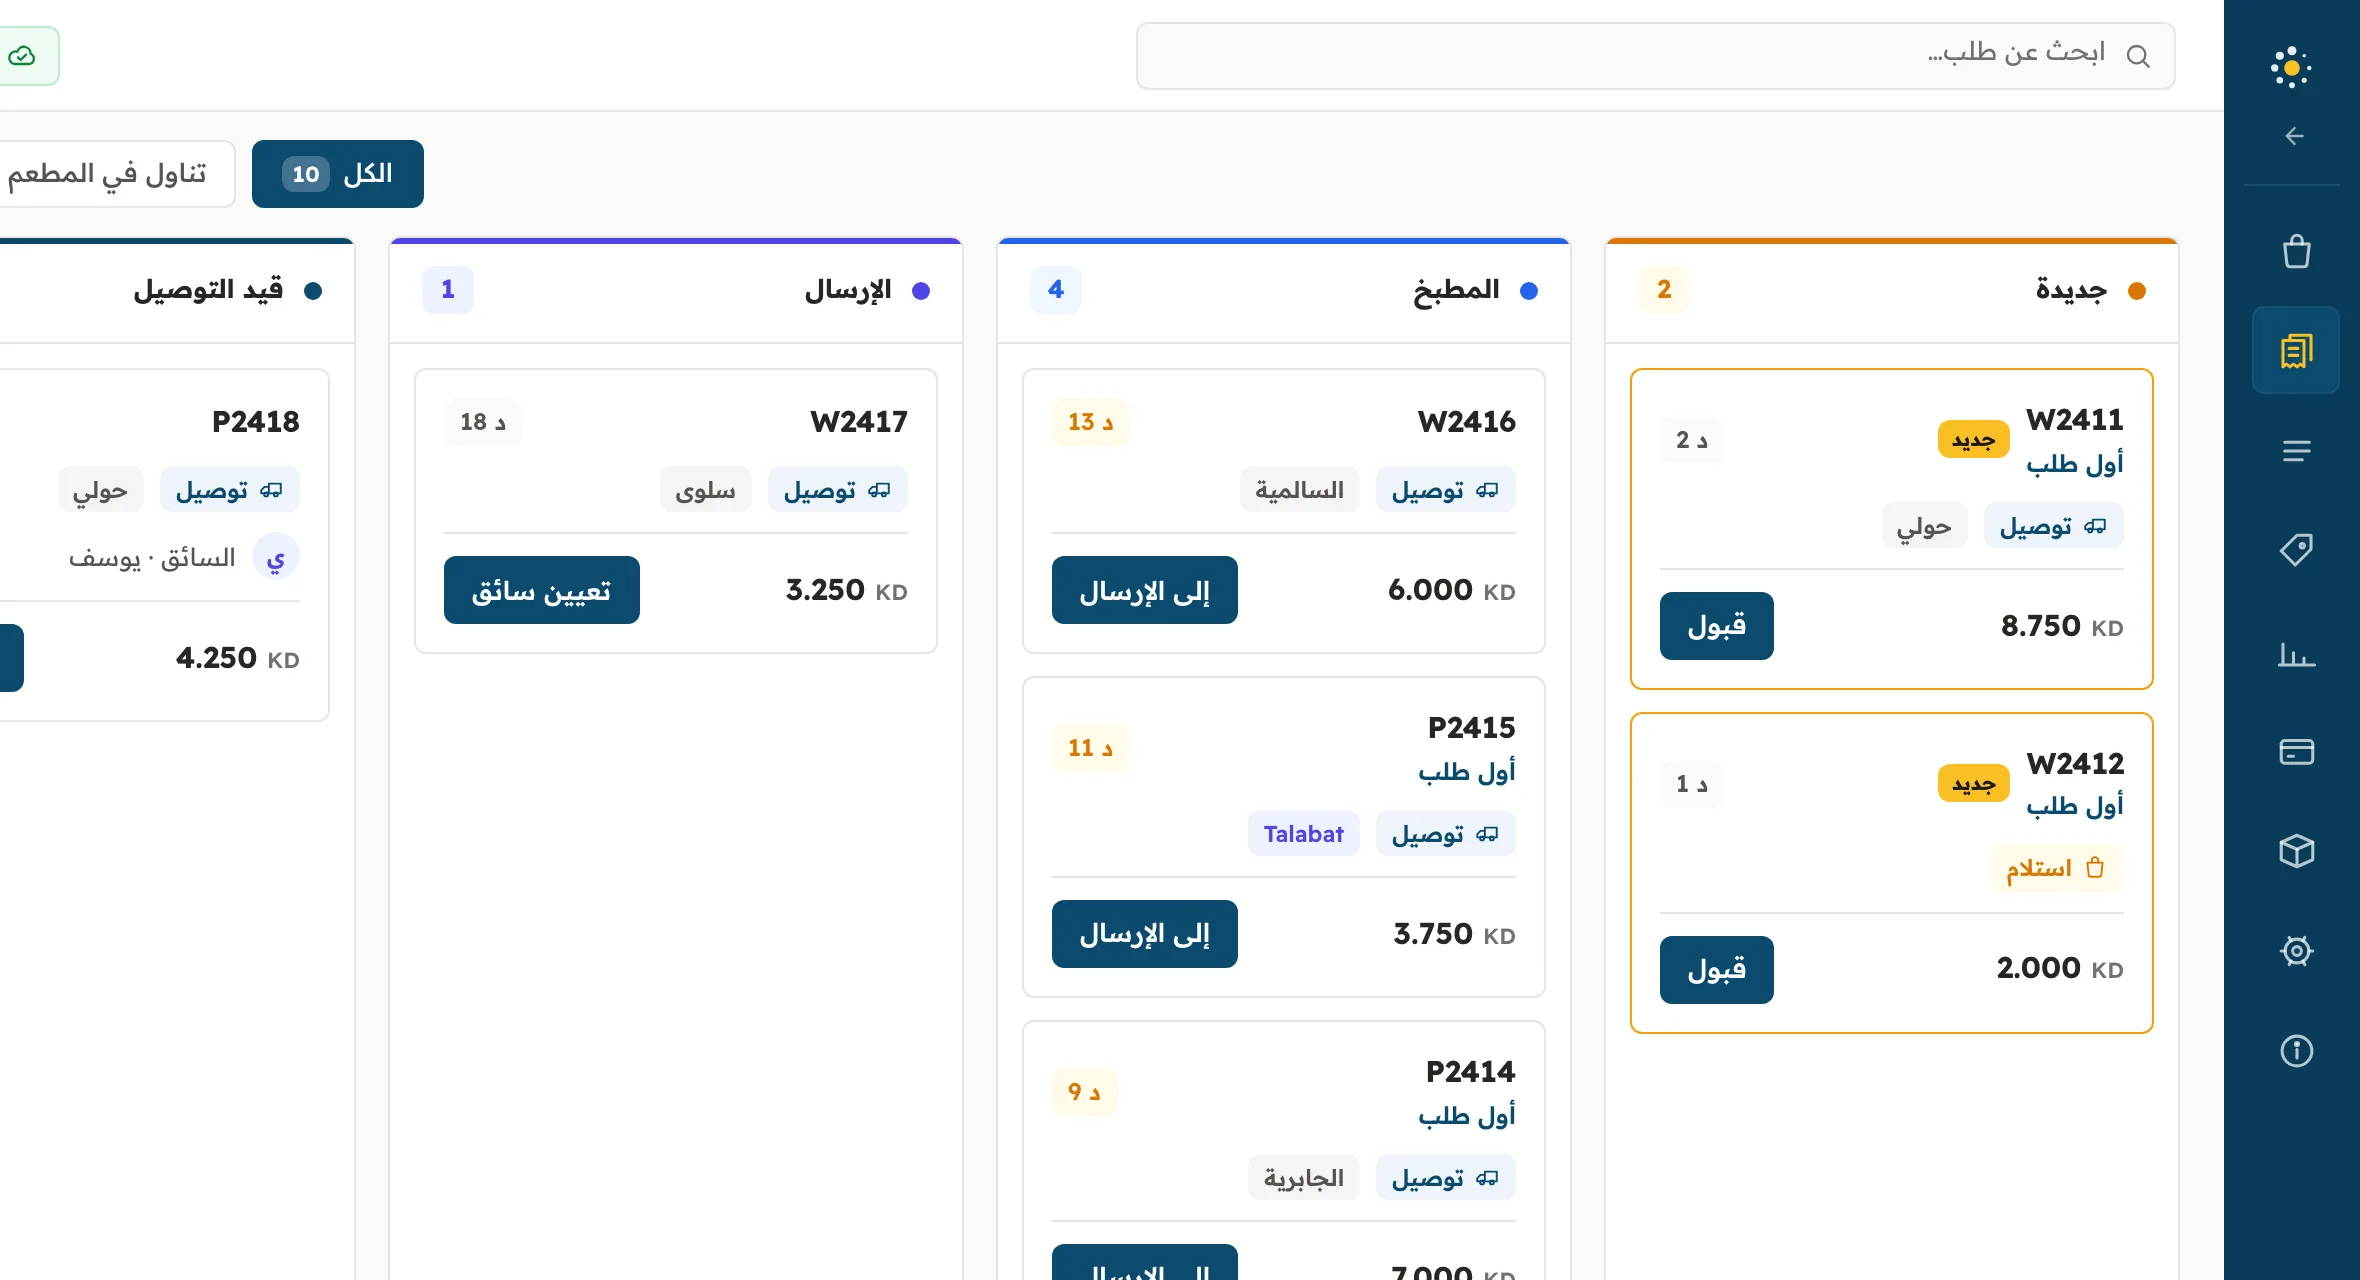Click the سلوى area tag on W2417
Viewport: 2360px width, 1280px height.
pos(706,490)
